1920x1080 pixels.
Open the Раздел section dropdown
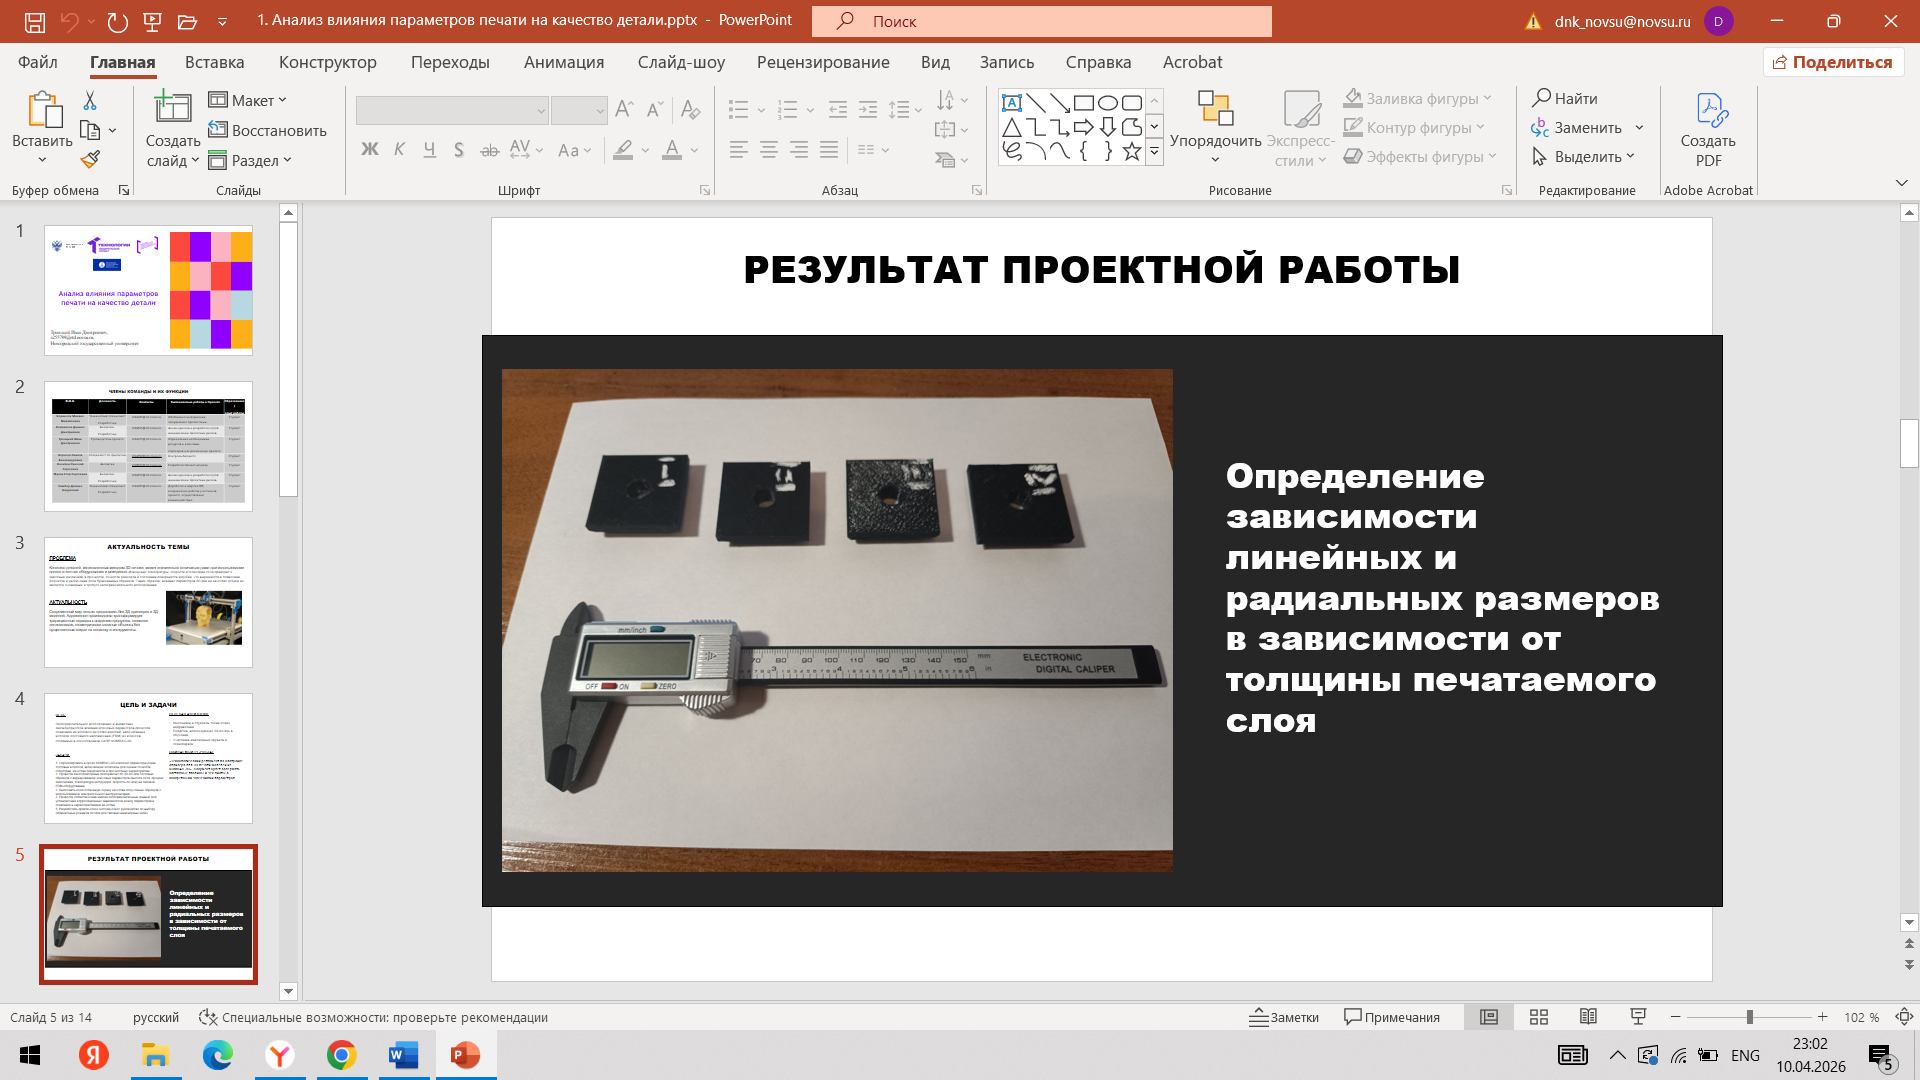point(250,160)
